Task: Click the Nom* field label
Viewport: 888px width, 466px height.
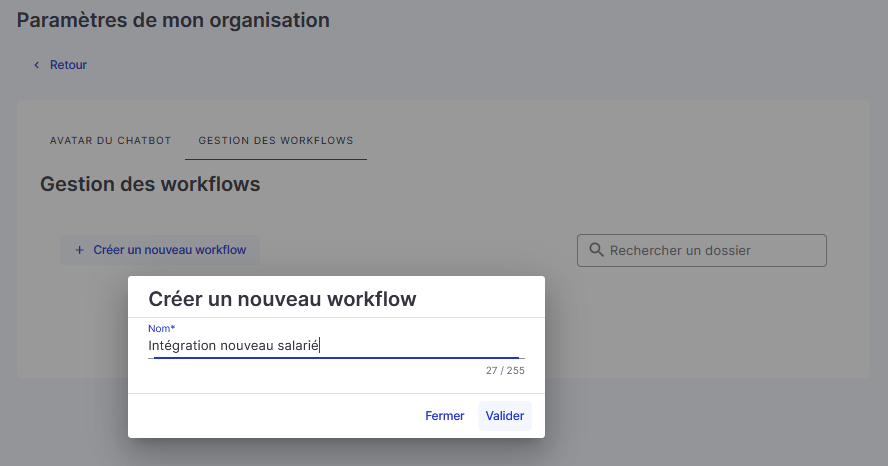Action: [161, 328]
